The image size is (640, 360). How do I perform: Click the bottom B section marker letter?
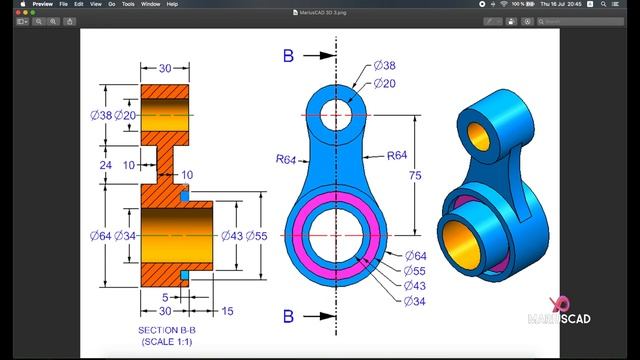tap(288, 316)
